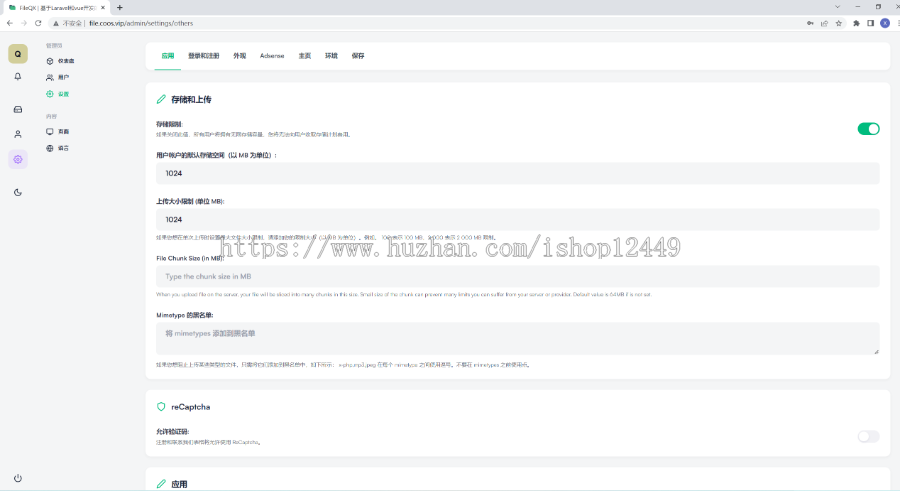Open the user profile icon in left rail
900x491 pixels.
pyautogui.click(x=18, y=134)
